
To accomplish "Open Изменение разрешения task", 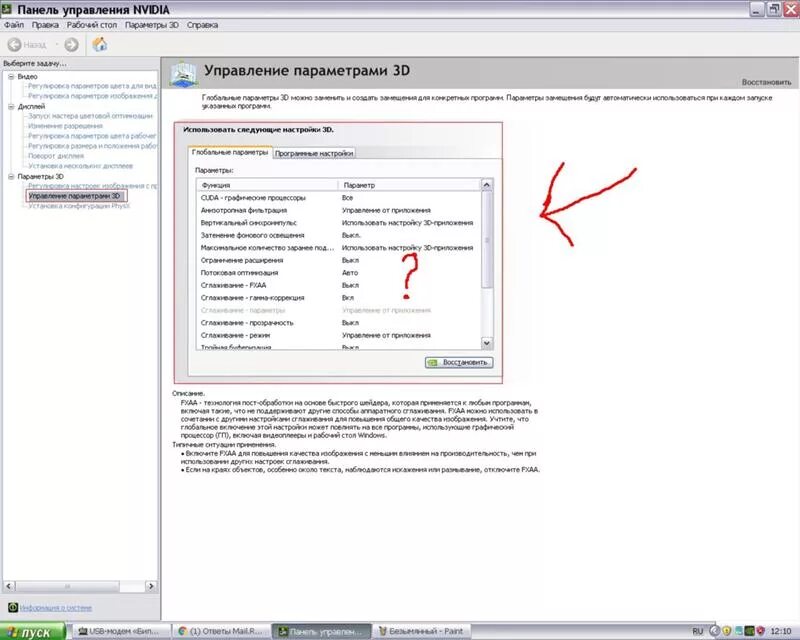I will pyautogui.click(x=65, y=126).
